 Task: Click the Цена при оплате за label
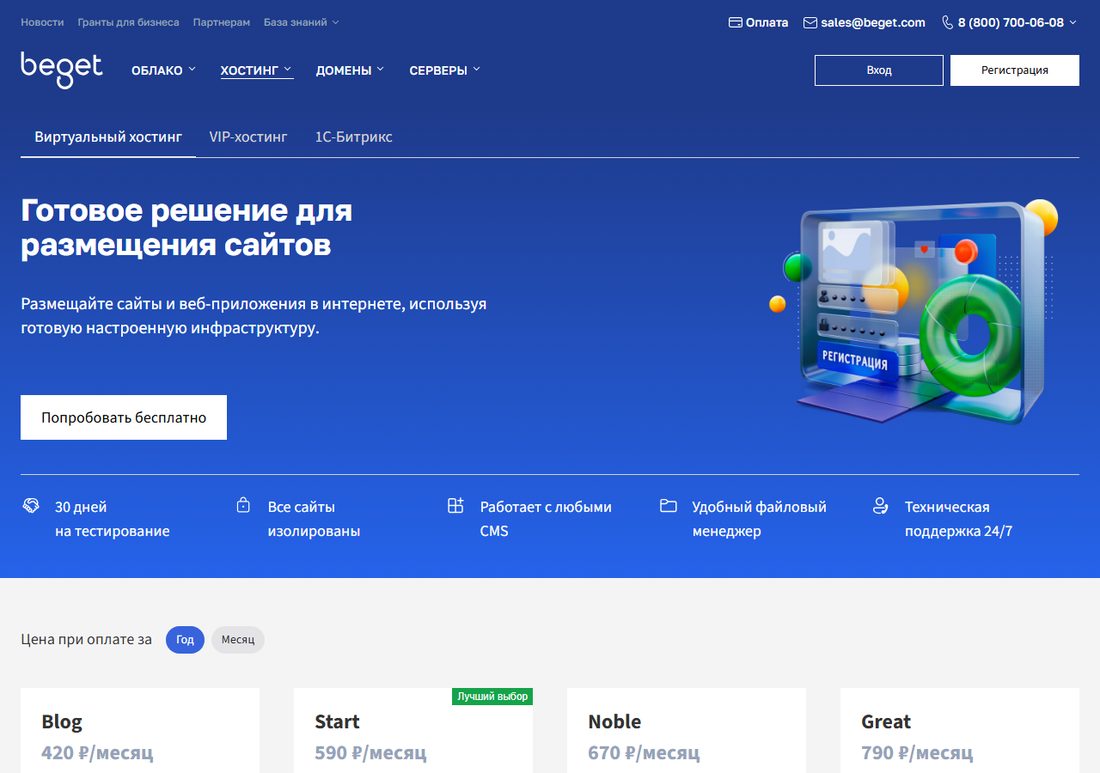point(86,640)
